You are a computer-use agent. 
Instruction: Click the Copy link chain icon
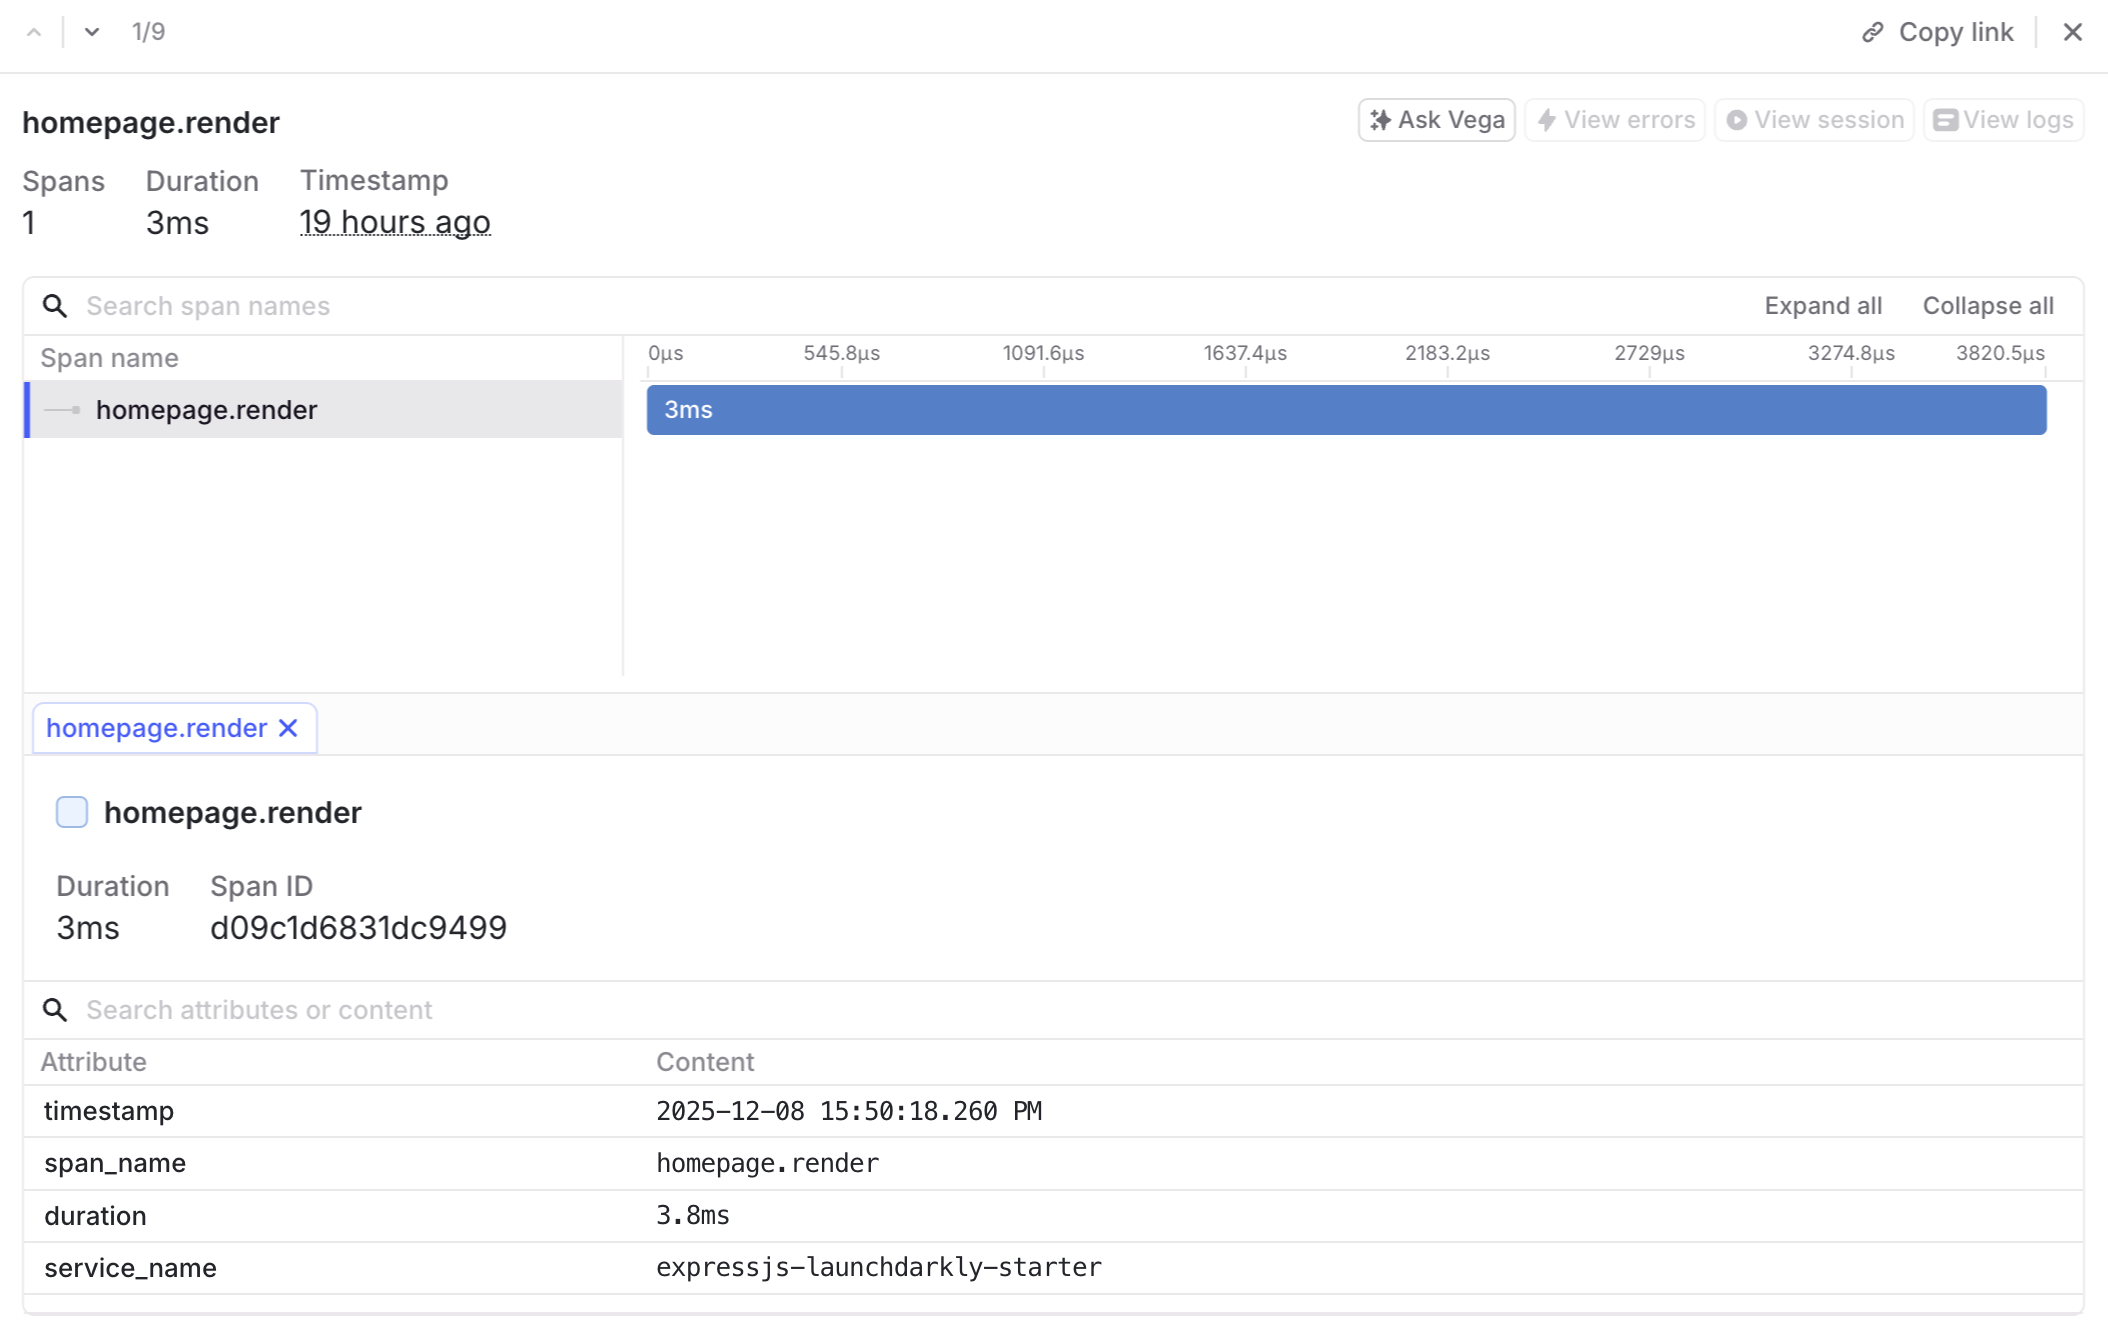pyautogui.click(x=1872, y=31)
